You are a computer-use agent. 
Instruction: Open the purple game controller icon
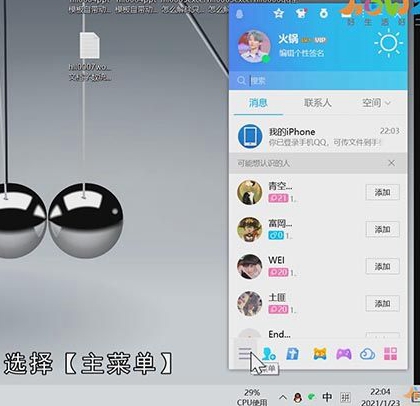(x=344, y=354)
